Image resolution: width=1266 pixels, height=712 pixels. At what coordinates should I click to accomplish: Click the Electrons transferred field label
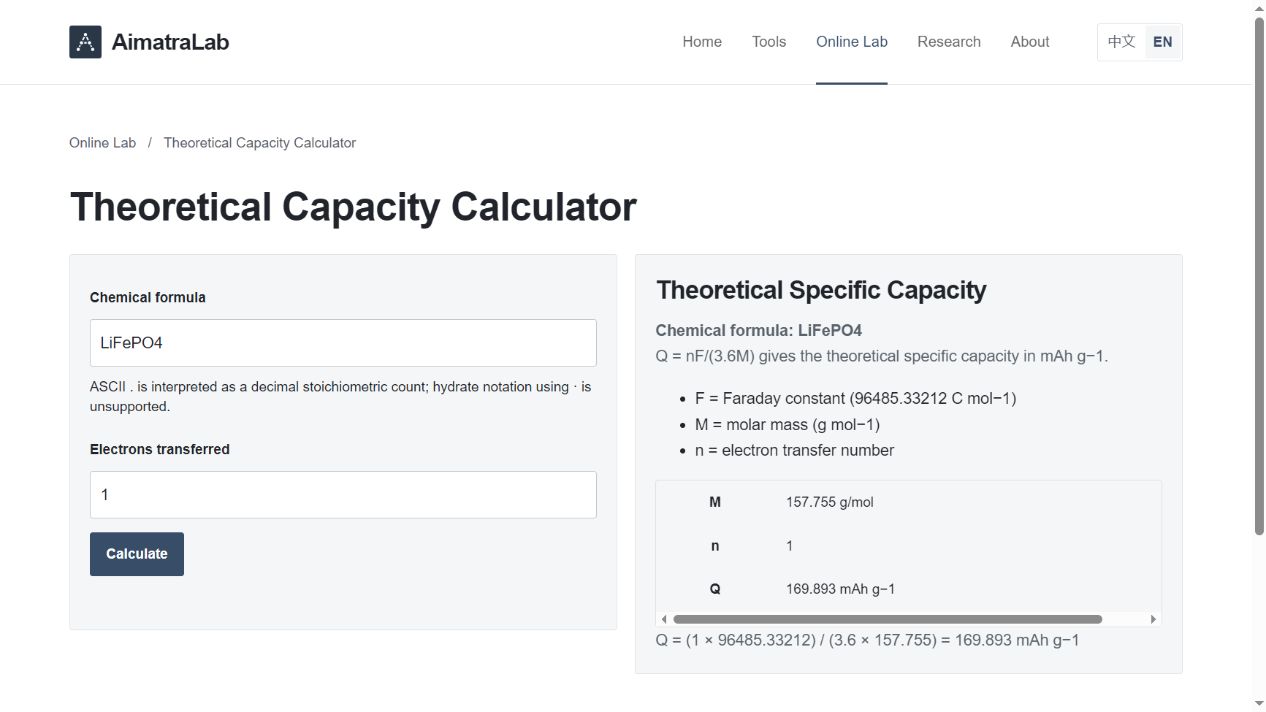pos(160,449)
